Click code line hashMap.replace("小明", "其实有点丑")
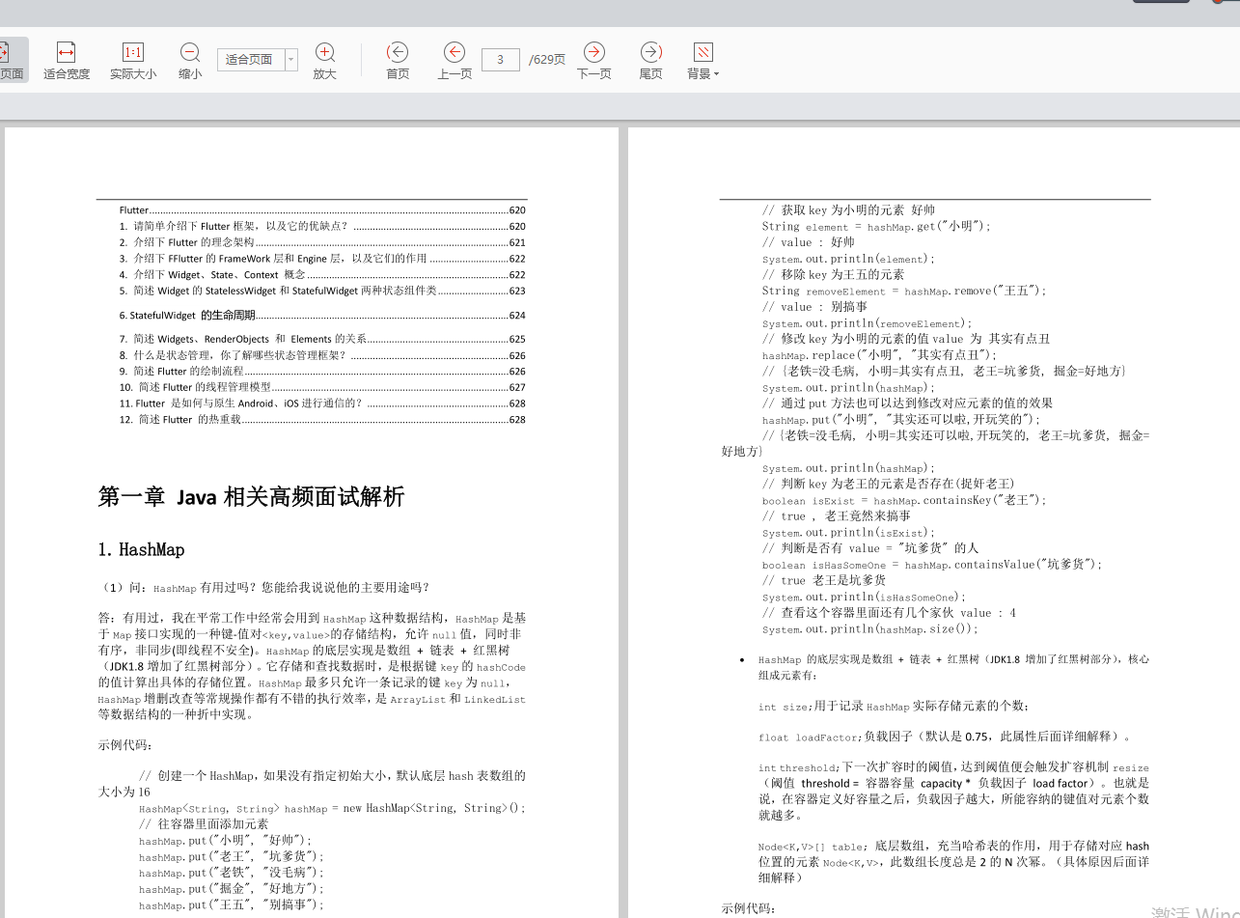This screenshot has height=918, width=1240. (x=880, y=355)
